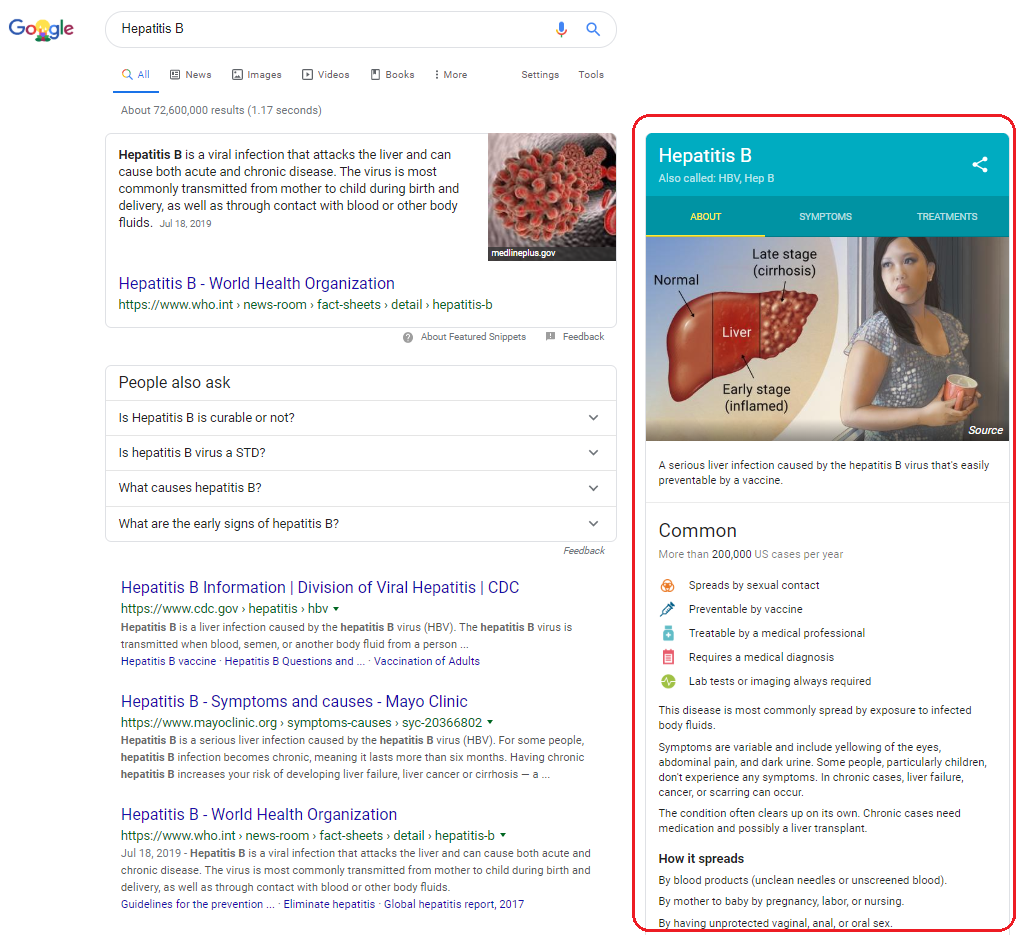Click the 'Also called: HBV, Hep B' subtitle

pyautogui.click(x=716, y=178)
